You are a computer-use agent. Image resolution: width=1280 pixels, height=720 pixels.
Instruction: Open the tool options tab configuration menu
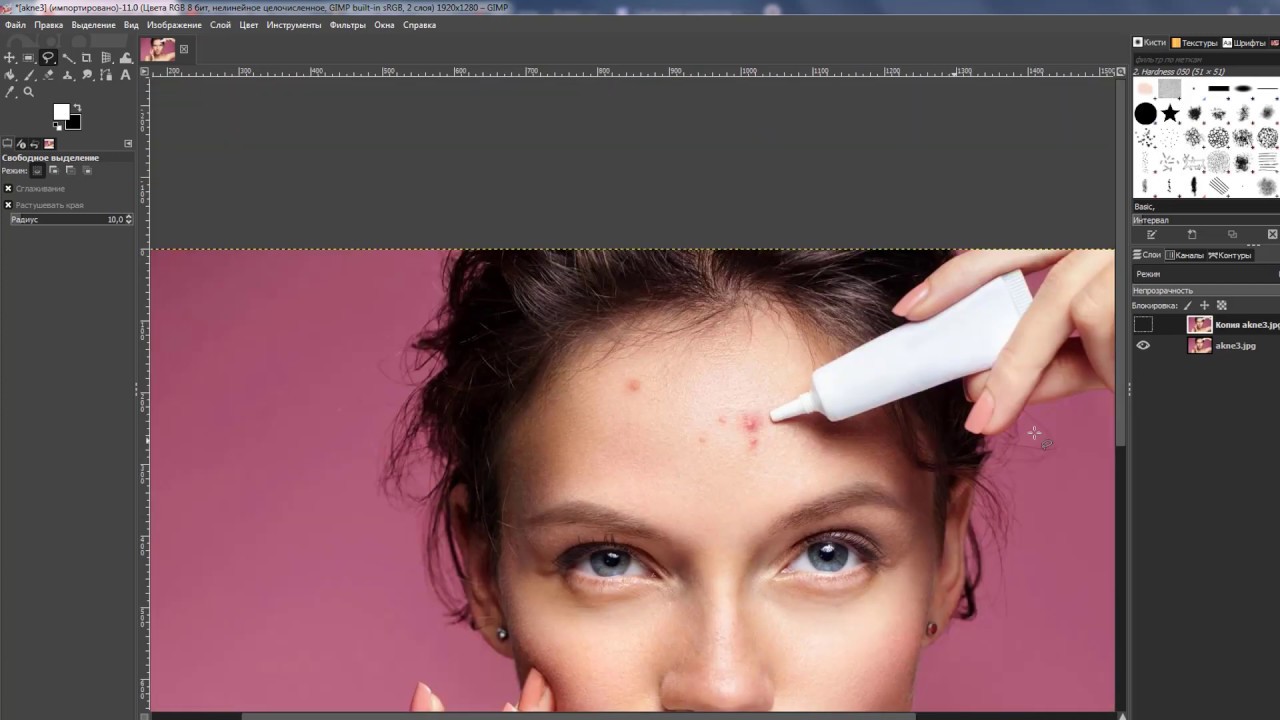point(128,144)
